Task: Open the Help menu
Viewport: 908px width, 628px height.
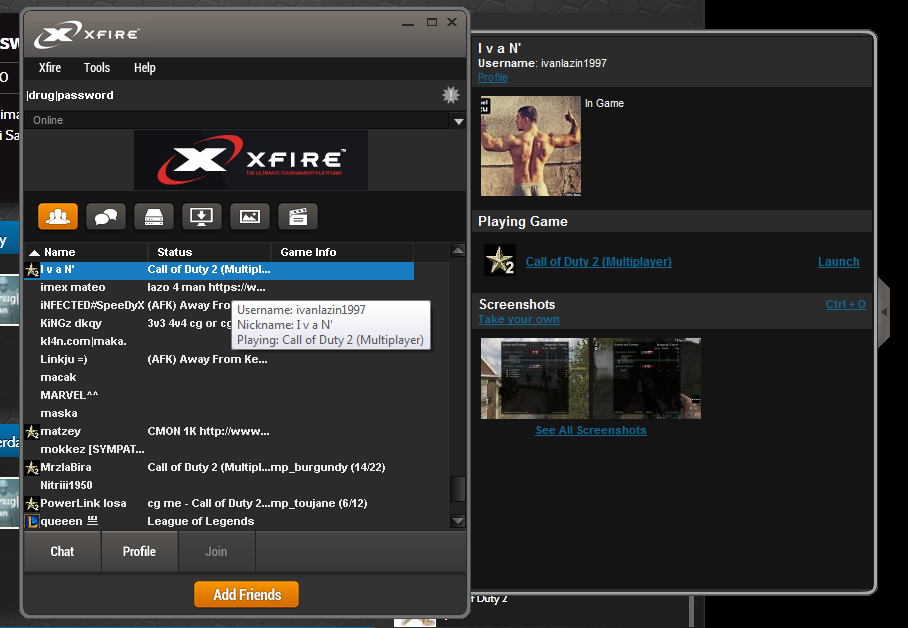Action: point(145,68)
